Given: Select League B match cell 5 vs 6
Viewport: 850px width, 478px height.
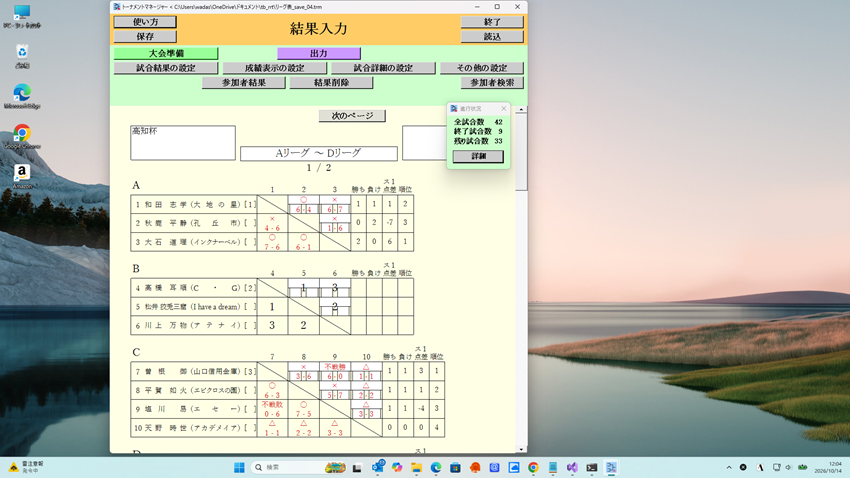Looking at the screenshot, I should click(334, 307).
